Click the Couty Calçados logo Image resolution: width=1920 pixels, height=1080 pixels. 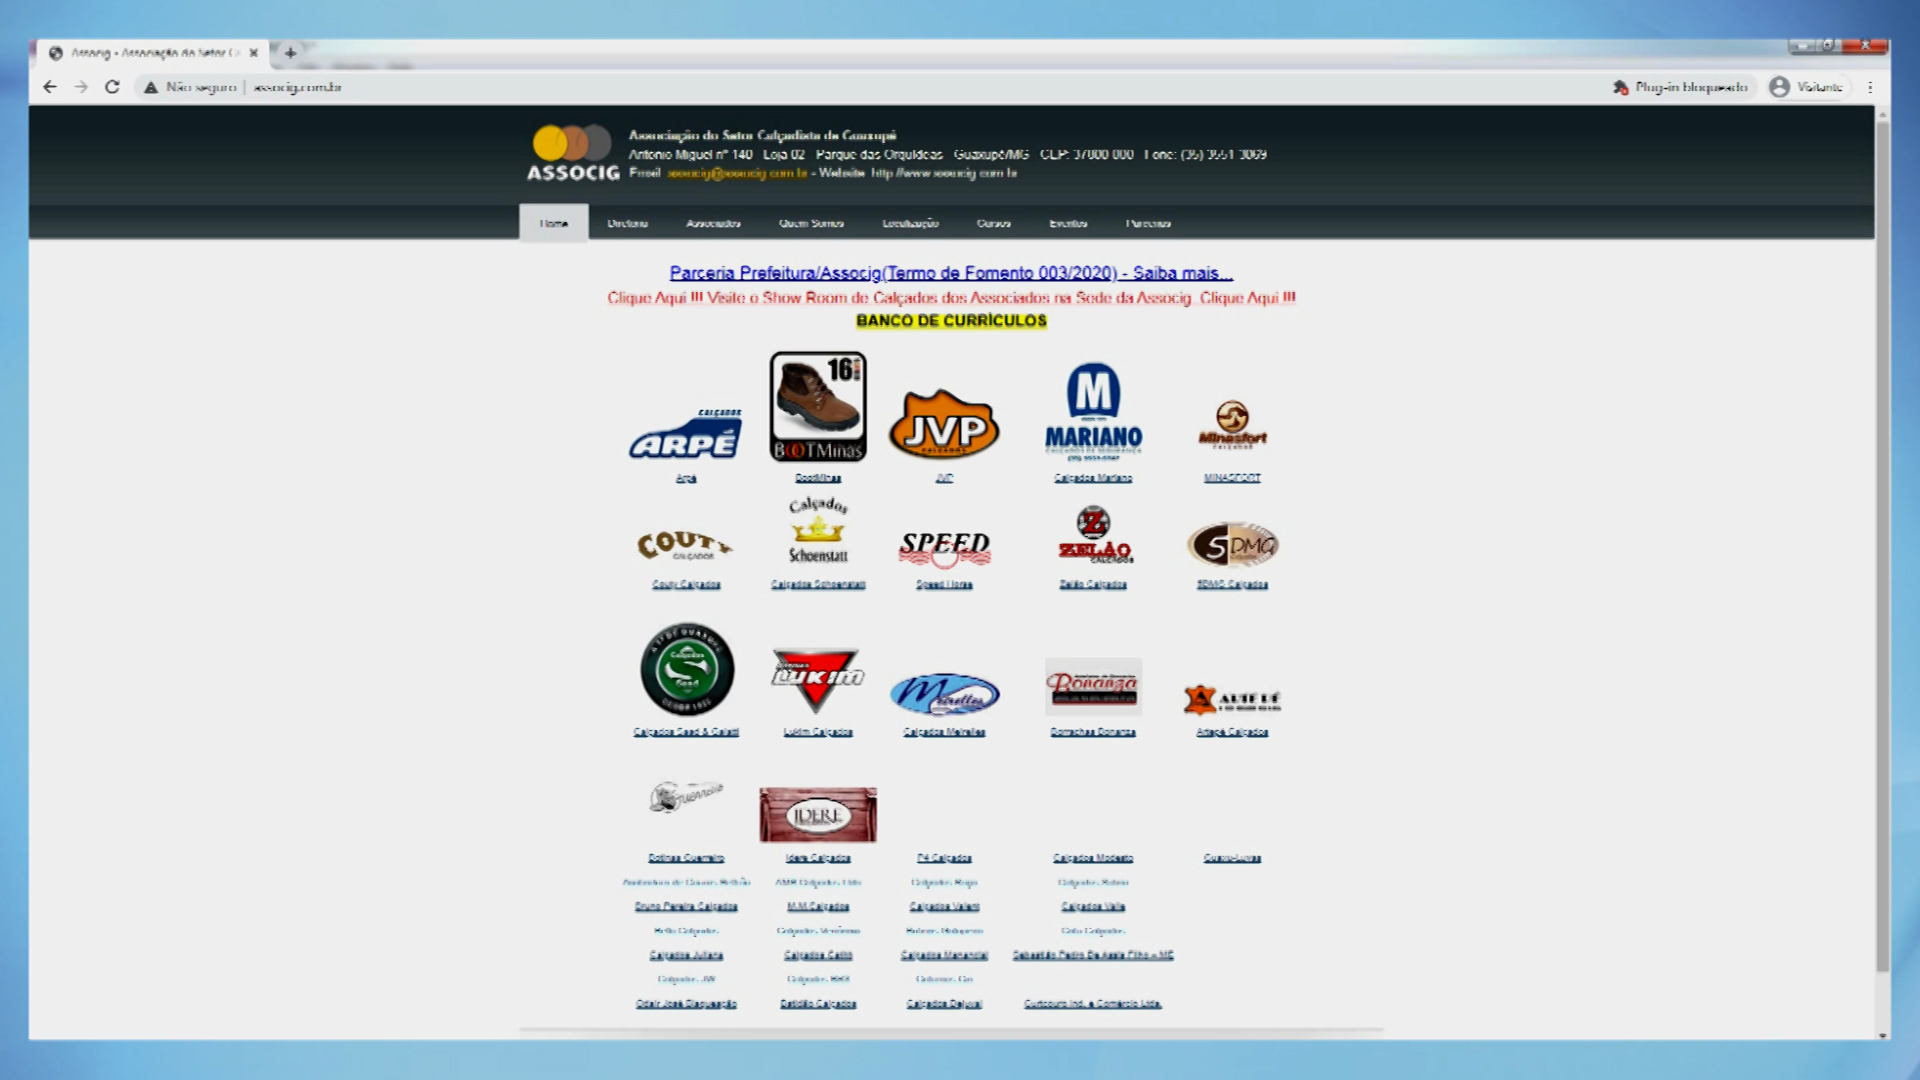[685, 545]
